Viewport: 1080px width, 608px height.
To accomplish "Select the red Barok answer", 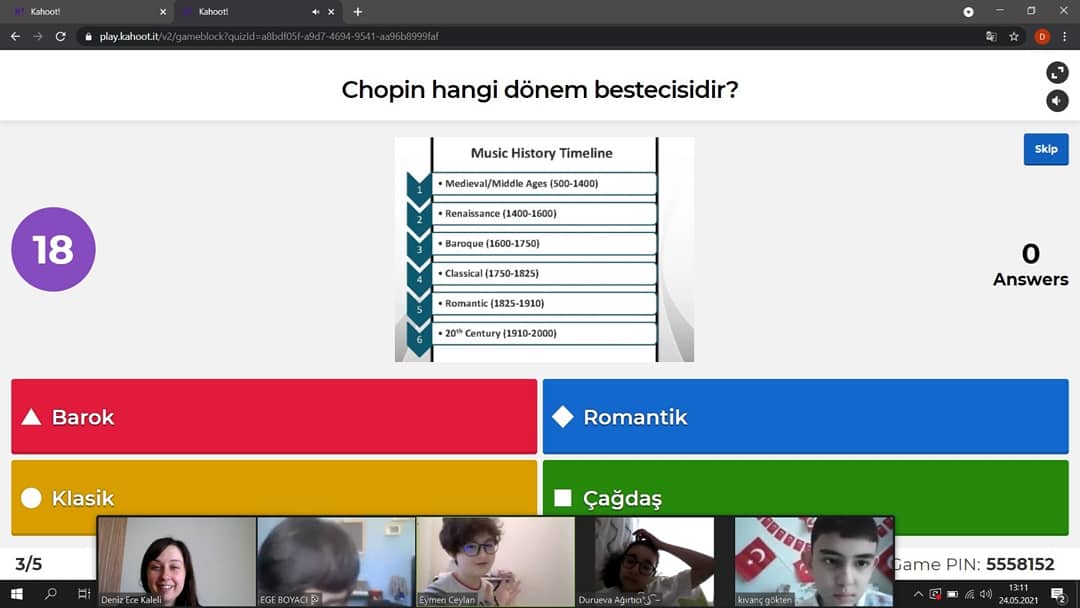I will 274,417.
